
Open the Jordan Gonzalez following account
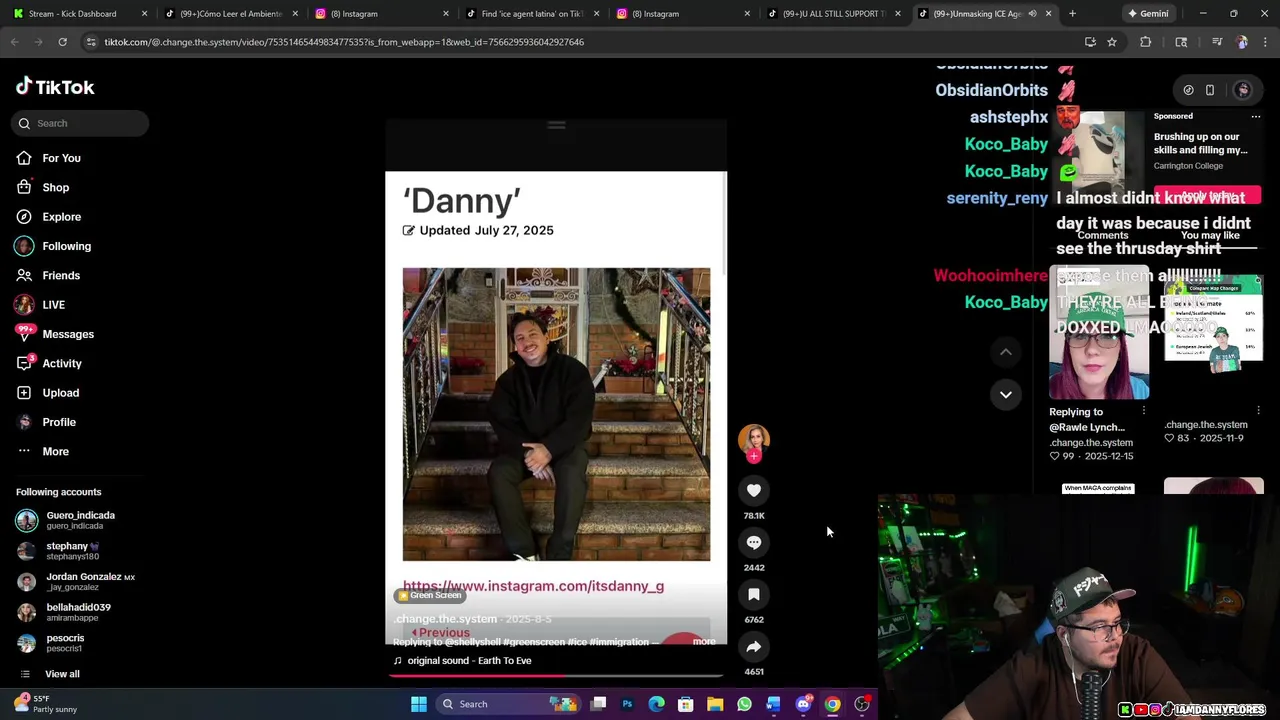(x=75, y=582)
